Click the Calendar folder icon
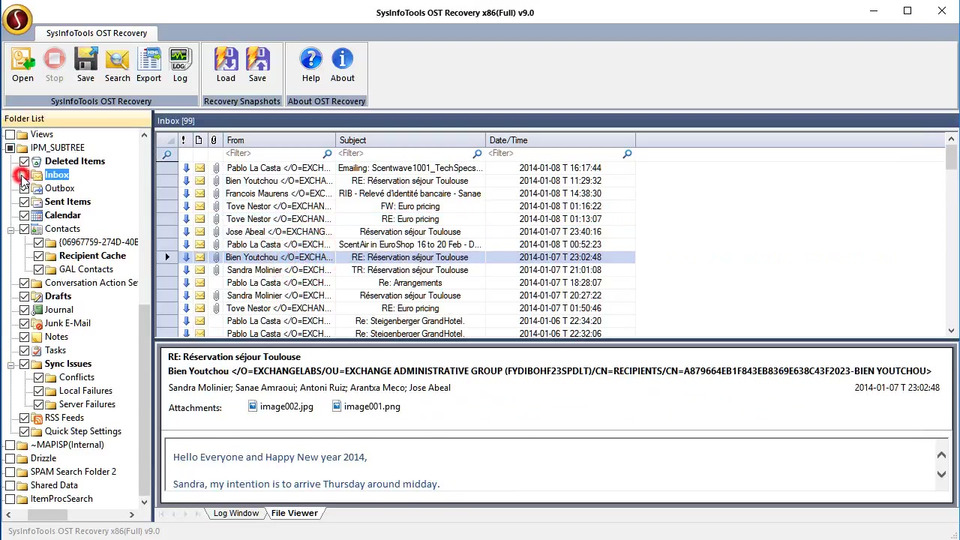Screen dimensions: 960x540 [37, 216]
